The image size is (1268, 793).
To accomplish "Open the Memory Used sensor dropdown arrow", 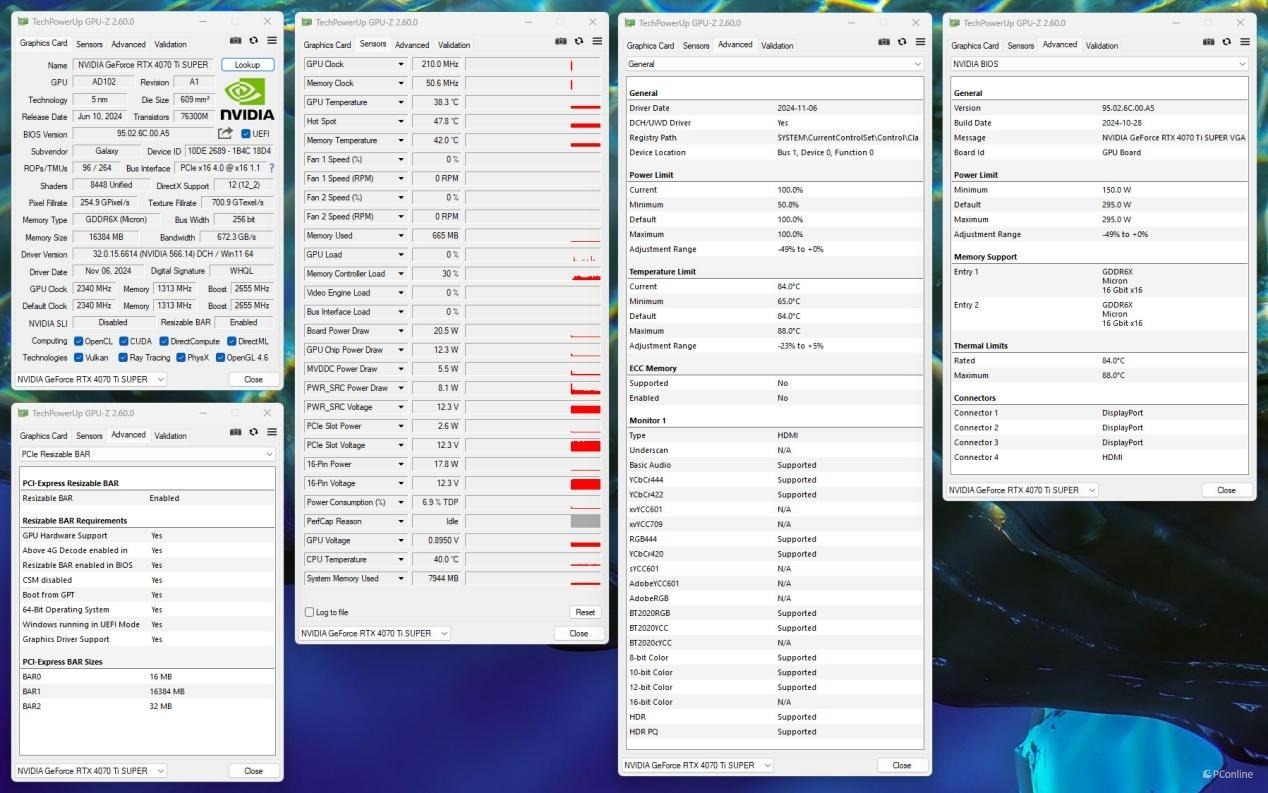I will click(401, 236).
